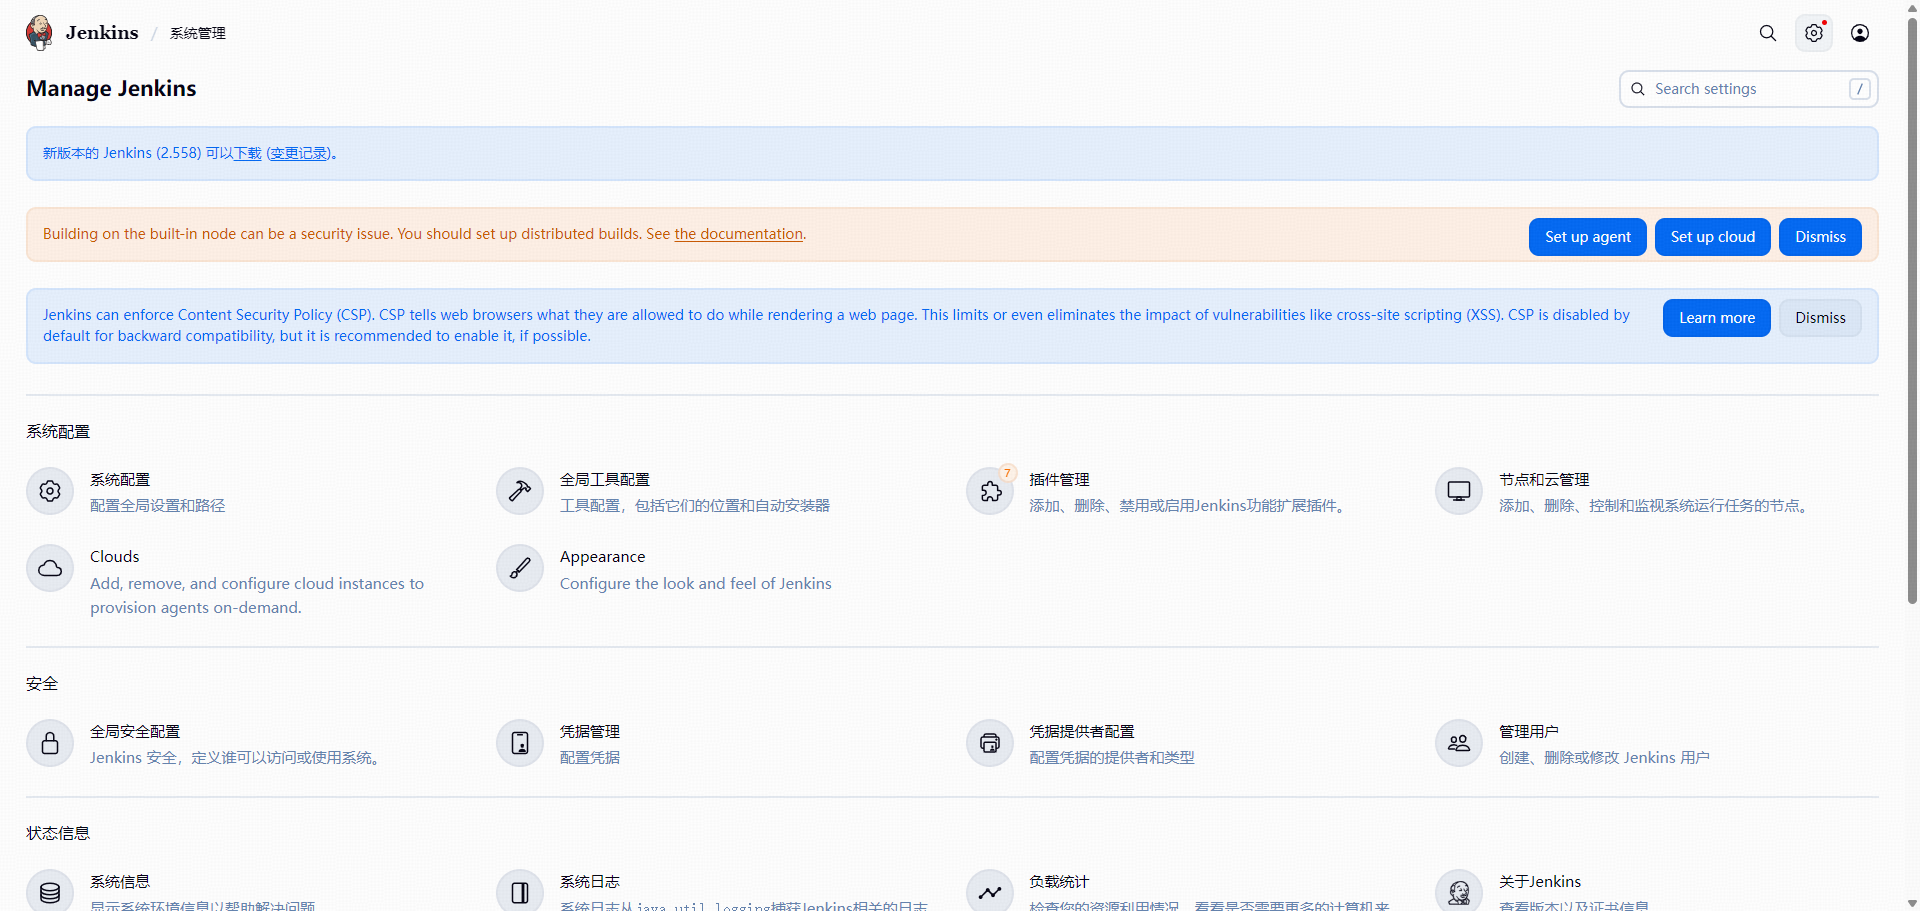Click the Clouds cloud icon
1920x911 pixels.
[x=50, y=568]
